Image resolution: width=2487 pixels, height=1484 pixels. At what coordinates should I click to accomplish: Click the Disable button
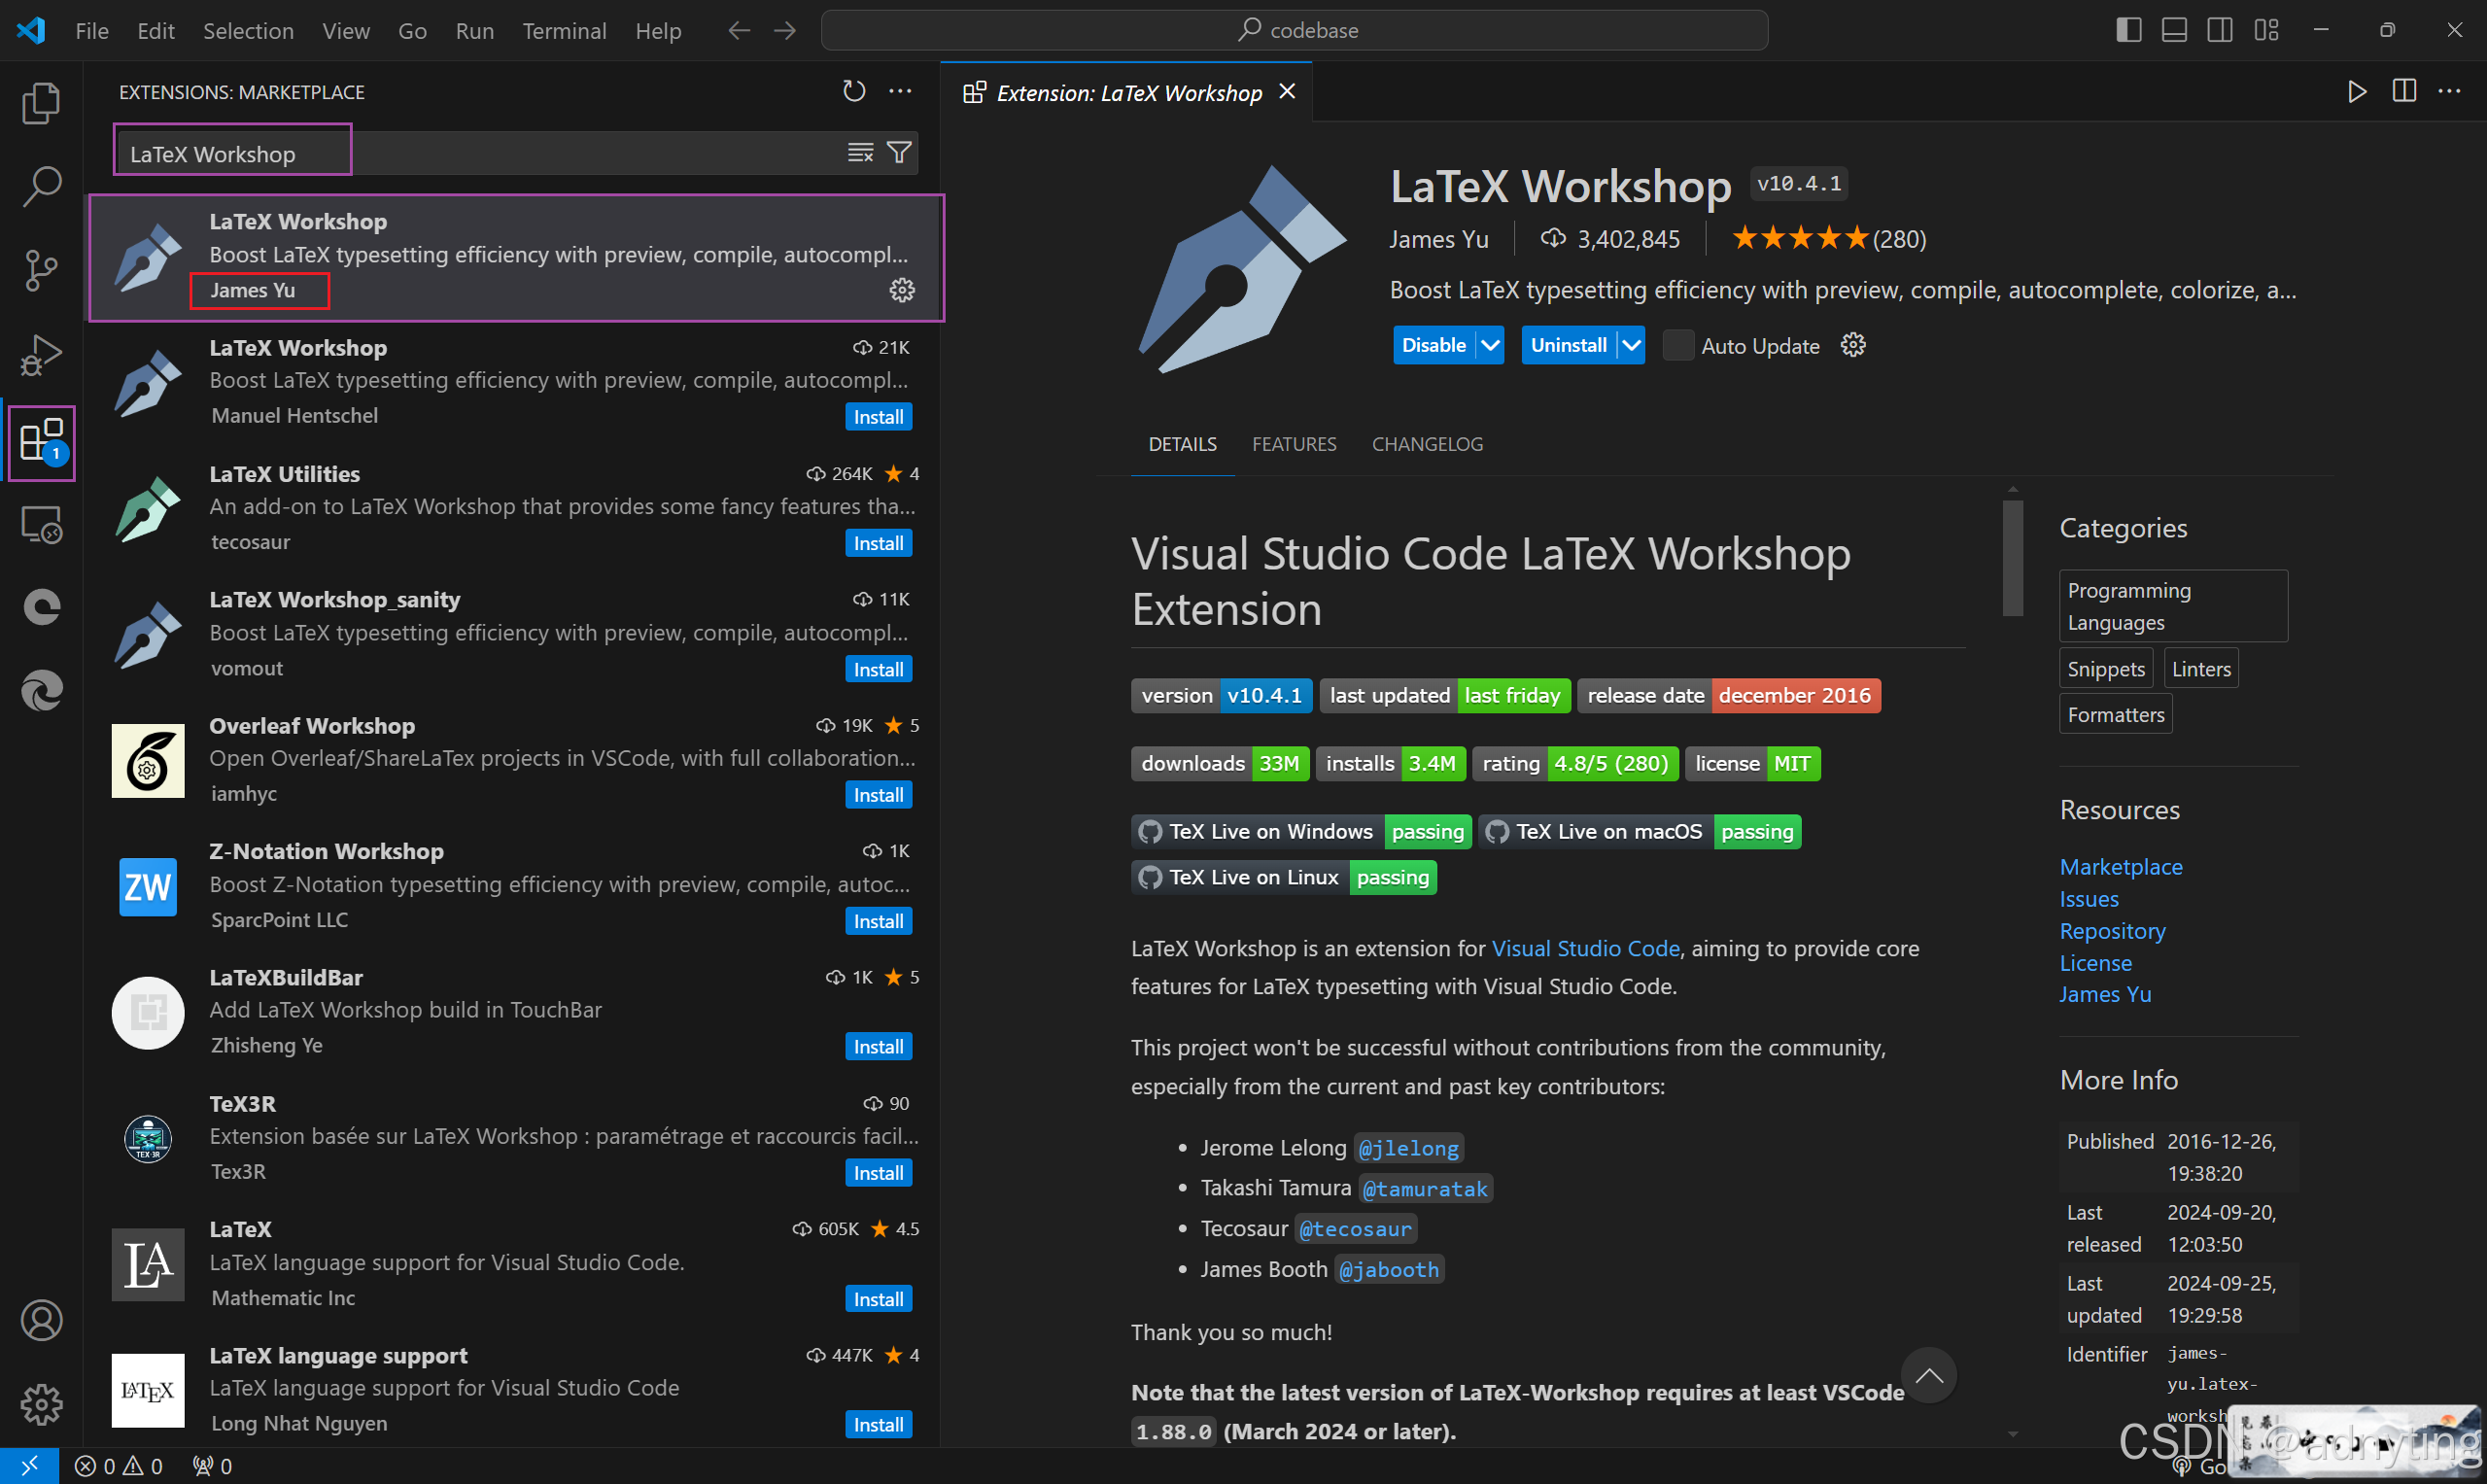(1434, 345)
